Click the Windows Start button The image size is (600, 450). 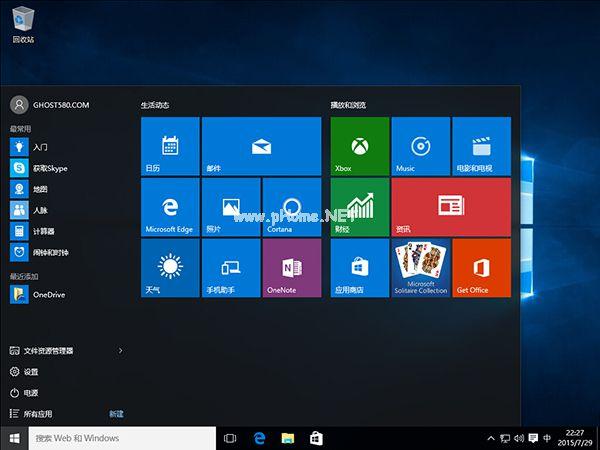click(14, 438)
